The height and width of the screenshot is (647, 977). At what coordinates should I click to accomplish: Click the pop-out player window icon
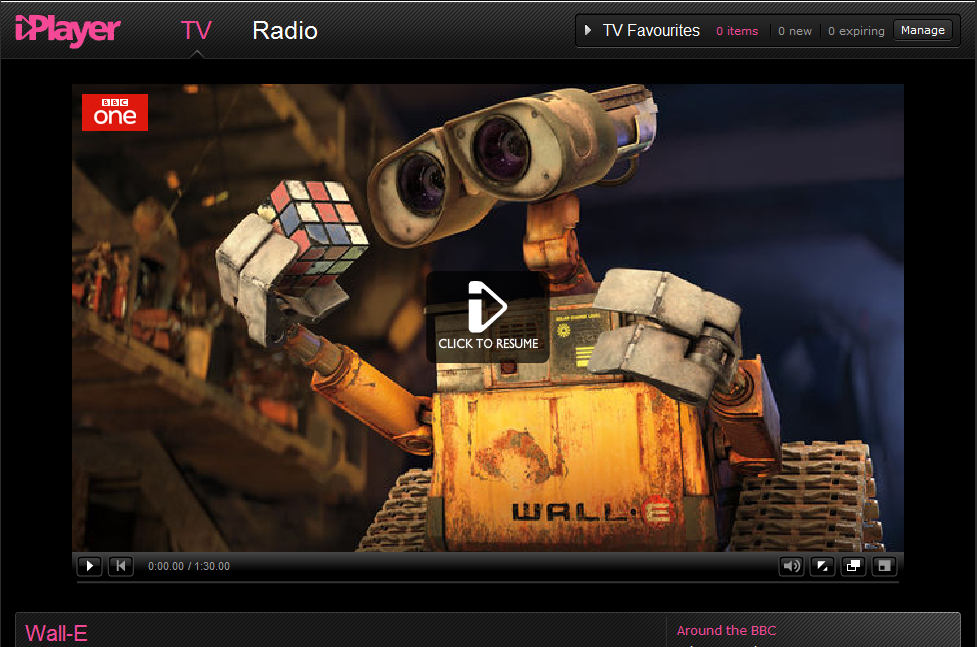pyautogui.click(x=853, y=565)
